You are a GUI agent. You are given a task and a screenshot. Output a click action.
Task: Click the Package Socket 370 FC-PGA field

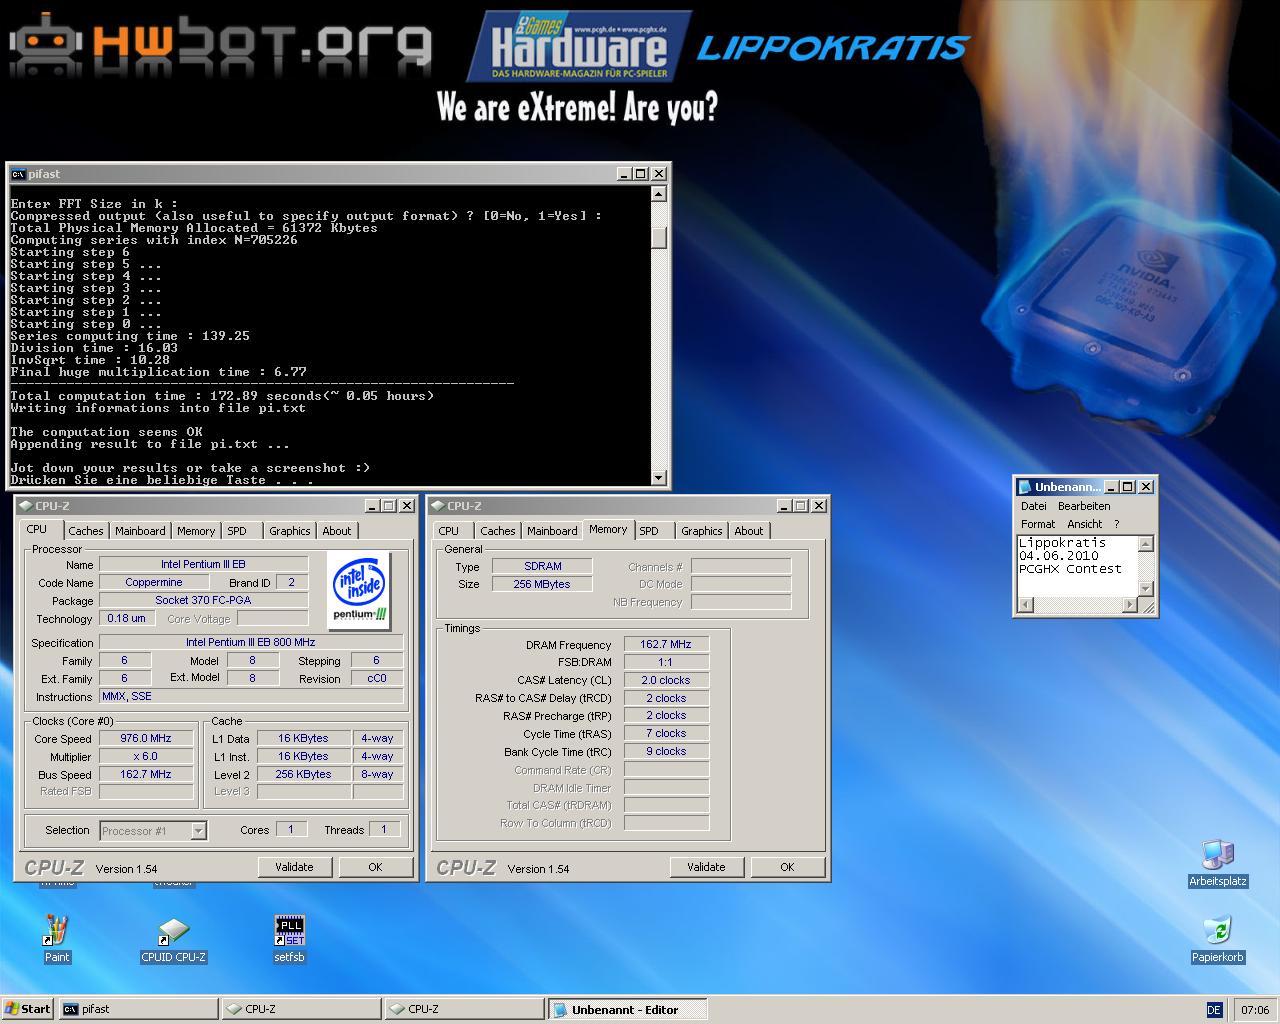pos(203,600)
